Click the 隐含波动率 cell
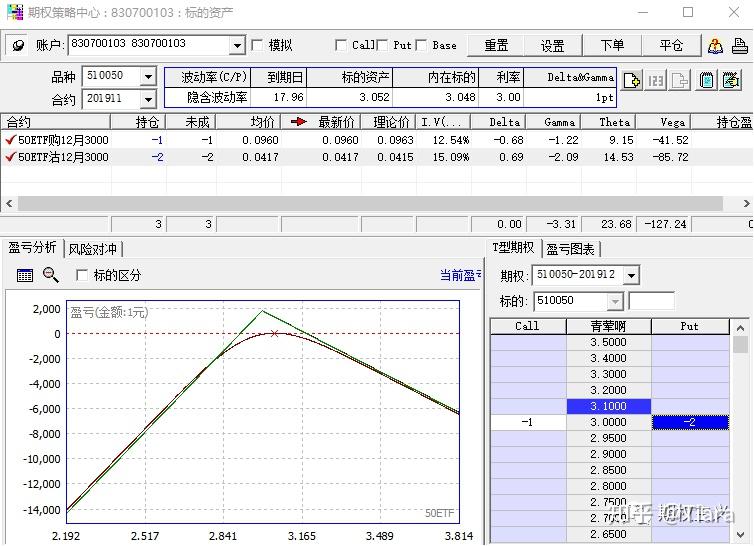 coord(208,97)
